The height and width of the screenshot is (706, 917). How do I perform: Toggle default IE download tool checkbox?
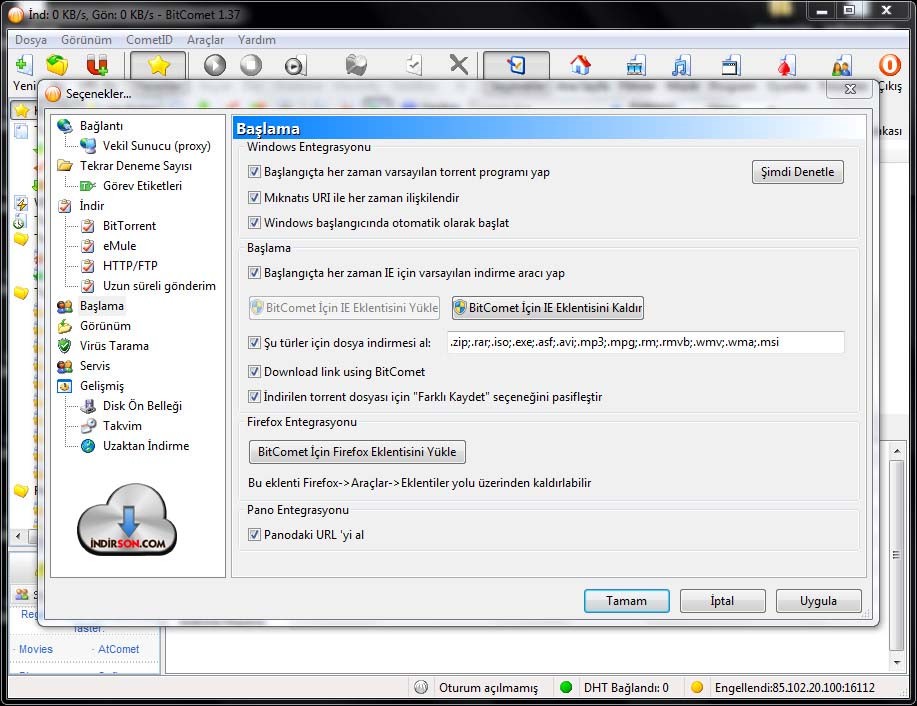coord(254,273)
